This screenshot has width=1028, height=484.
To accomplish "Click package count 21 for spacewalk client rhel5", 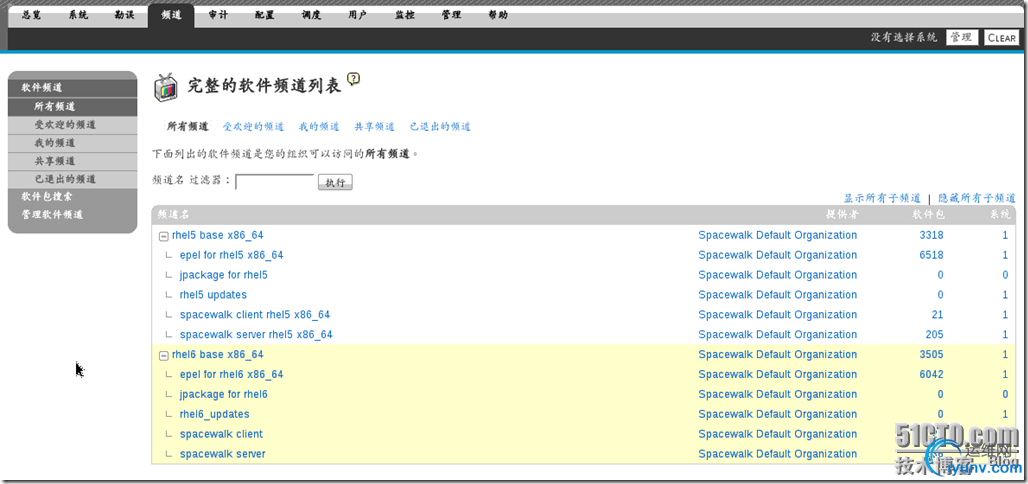I will click(x=938, y=315).
